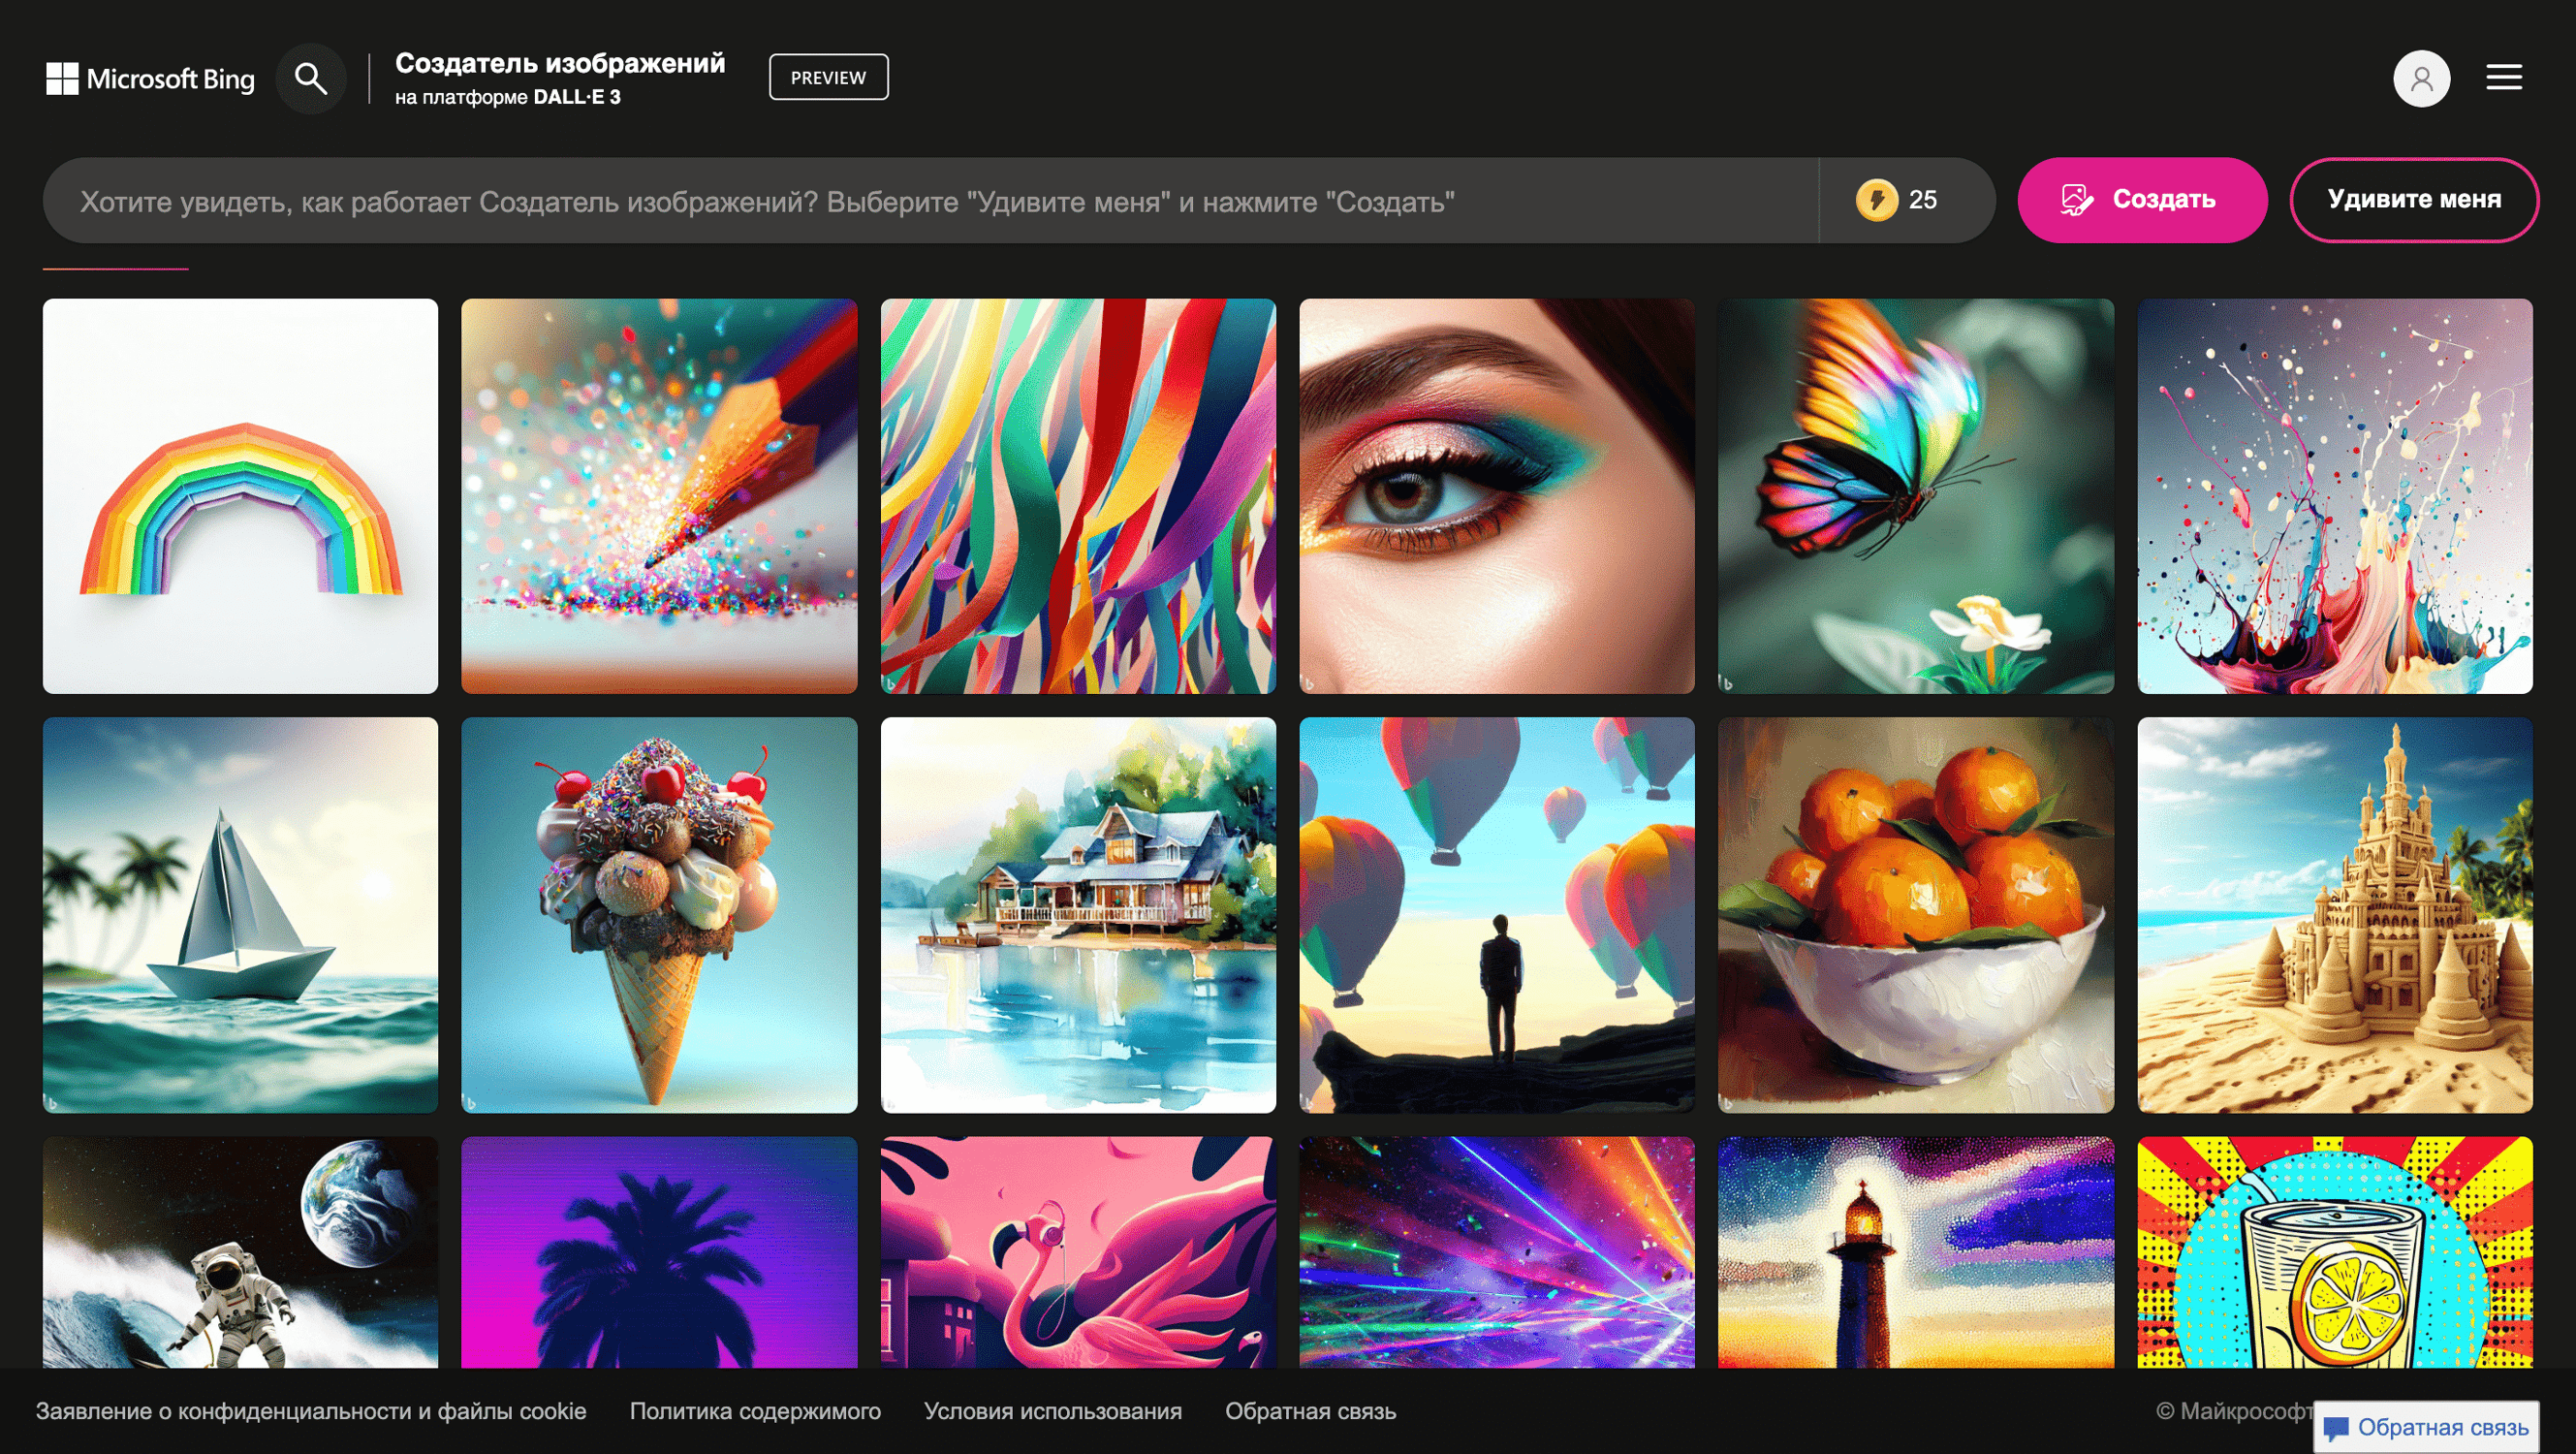Open the Политика содержимого link
Viewport: 2576px width, 1454px height.
[x=755, y=1411]
